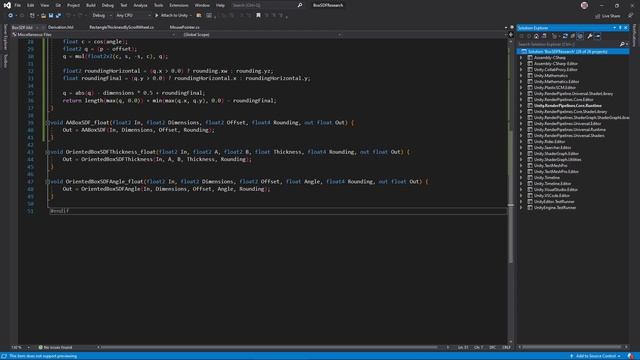The width and height of the screenshot is (640, 360).
Task: Open the Extensions menu
Action: (x=179, y=5)
